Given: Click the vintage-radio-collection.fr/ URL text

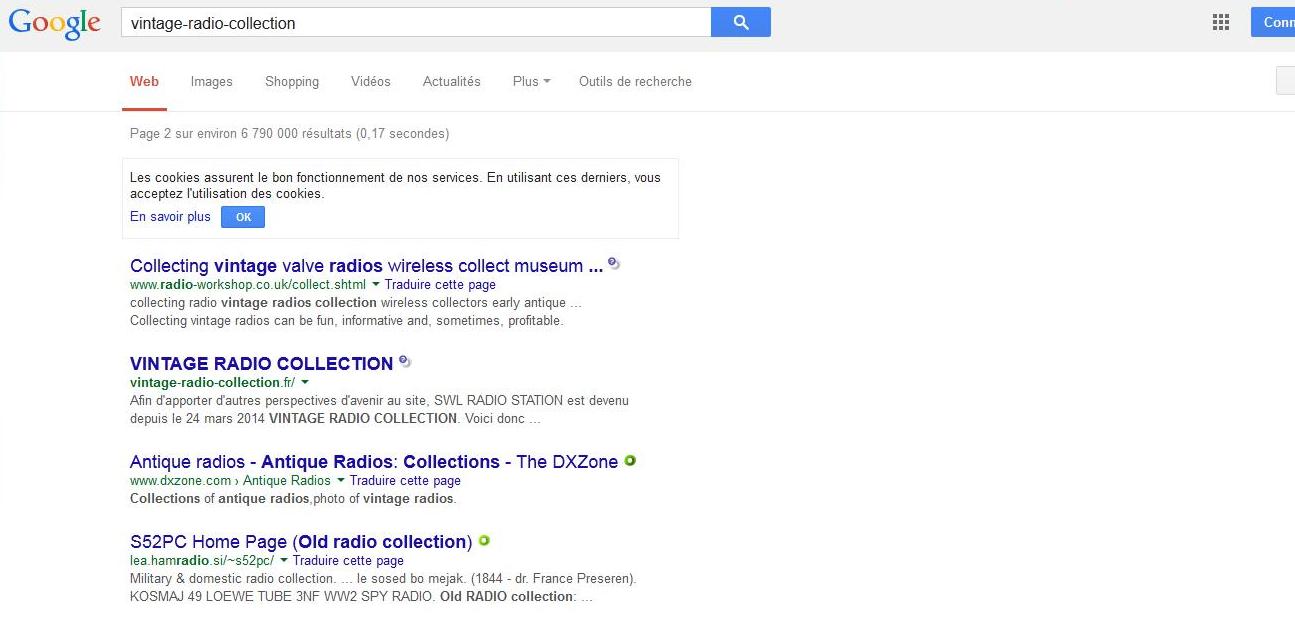Looking at the screenshot, I should tap(213, 383).
